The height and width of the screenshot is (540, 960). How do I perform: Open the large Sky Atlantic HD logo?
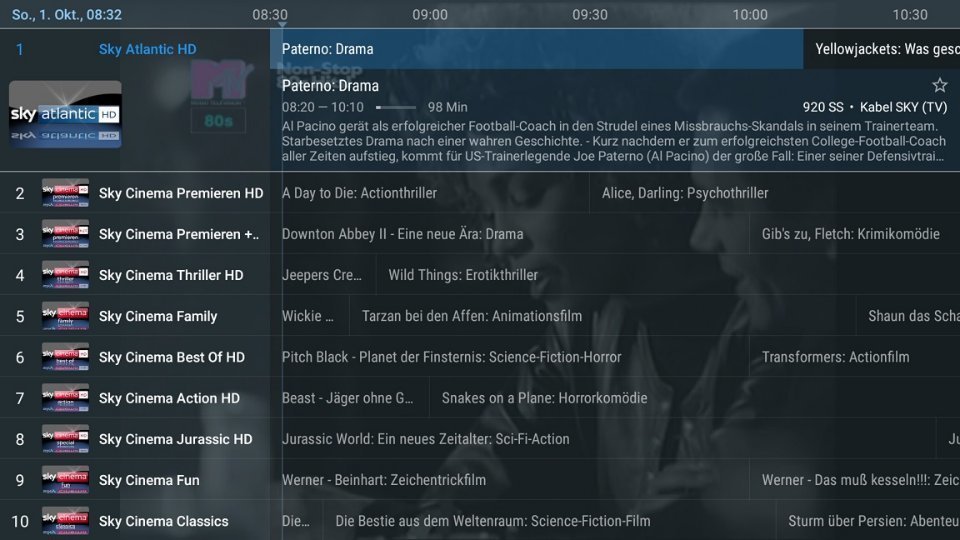(x=65, y=114)
